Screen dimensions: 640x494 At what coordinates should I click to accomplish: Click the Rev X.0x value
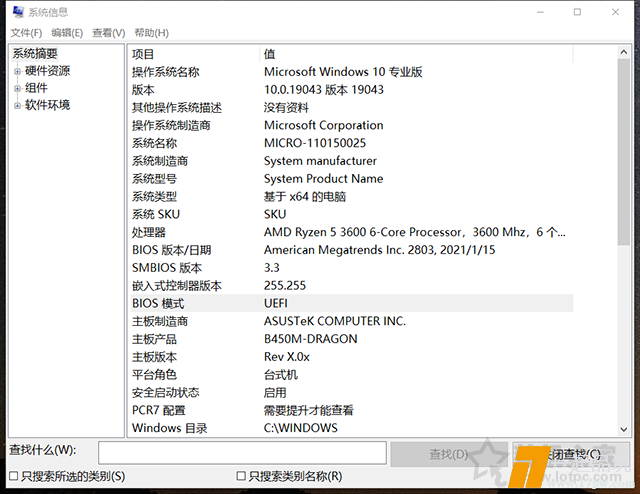click(x=287, y=357)
